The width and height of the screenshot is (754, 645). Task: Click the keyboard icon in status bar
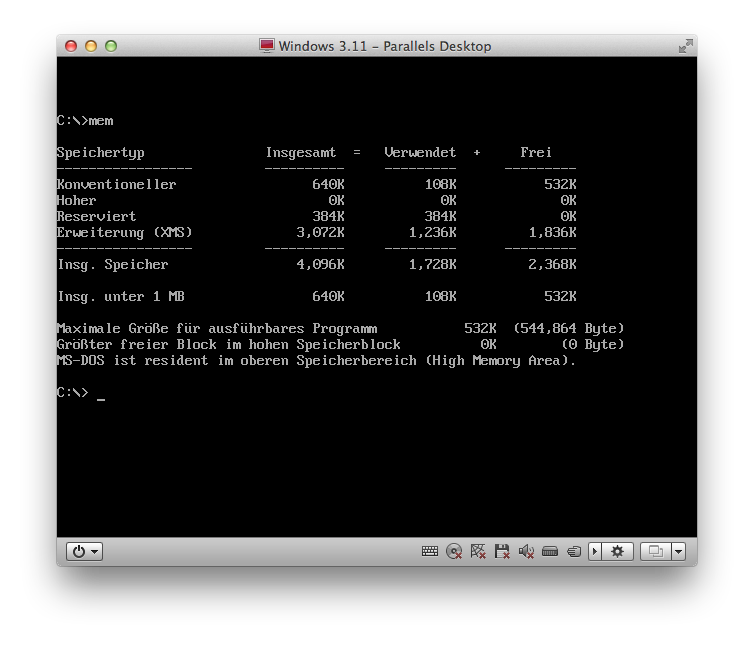click(x=429, y=551)
